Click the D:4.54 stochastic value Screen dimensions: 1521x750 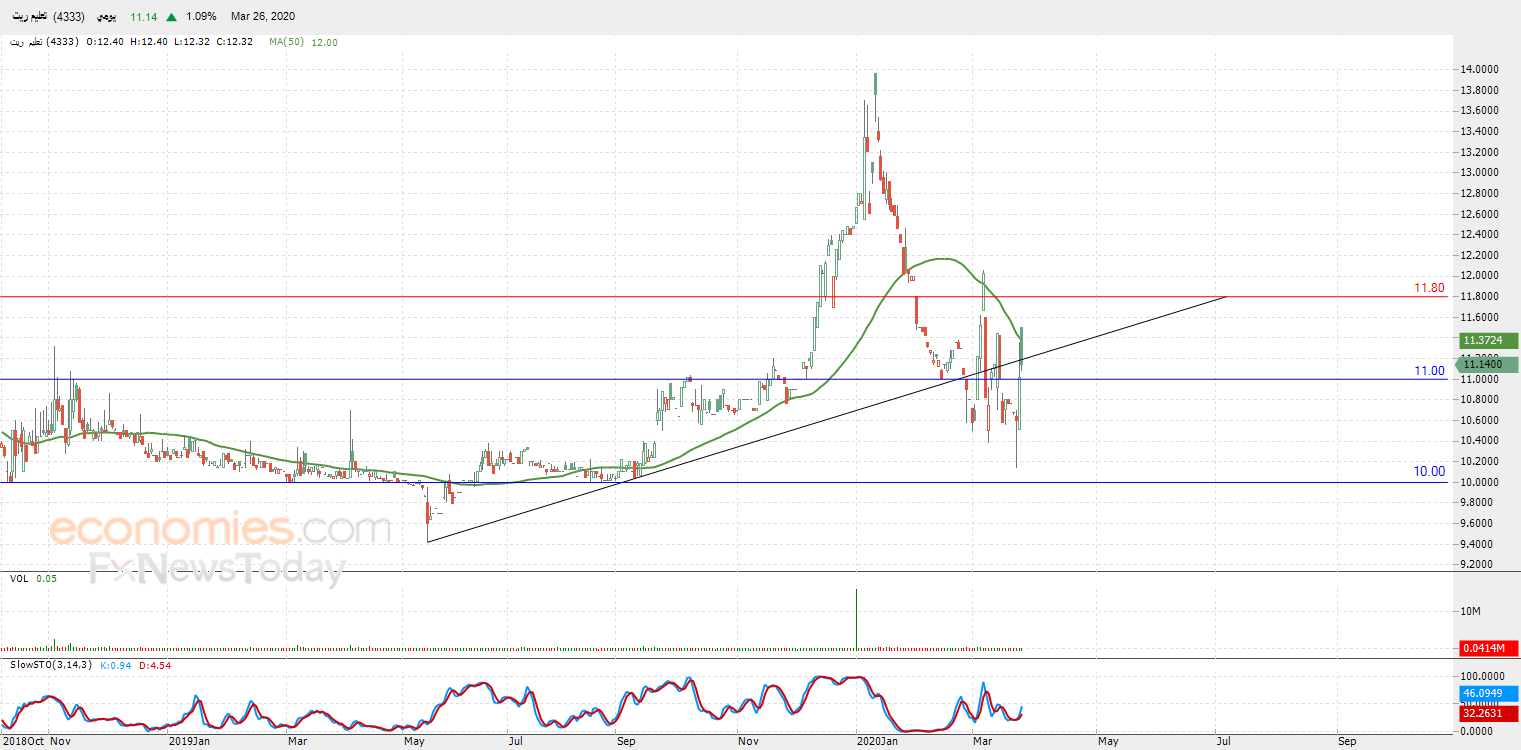tap(155, 664)
